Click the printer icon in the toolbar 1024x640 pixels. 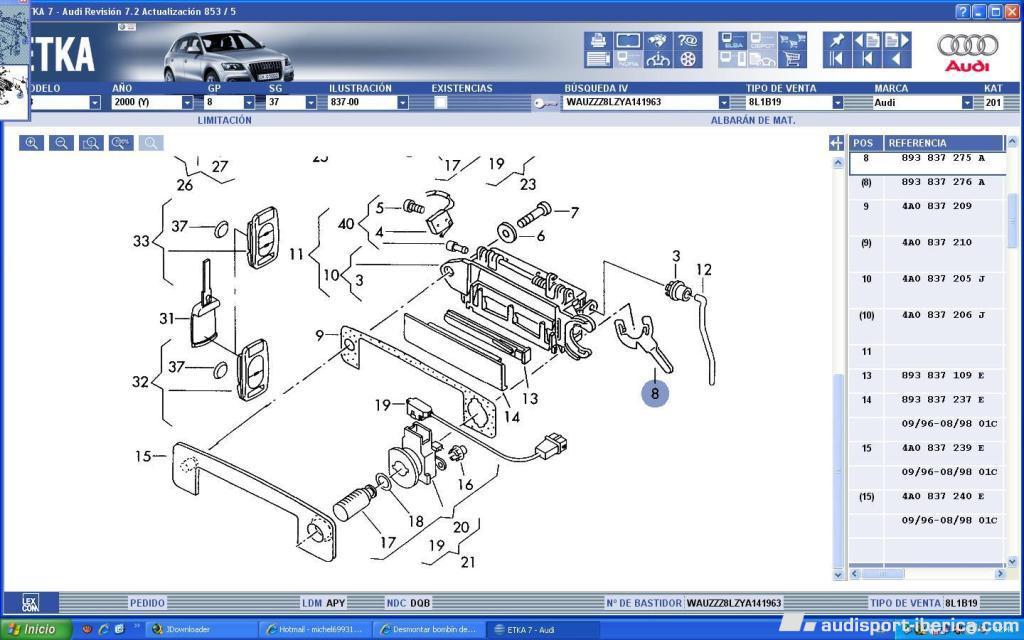[598, 40]
